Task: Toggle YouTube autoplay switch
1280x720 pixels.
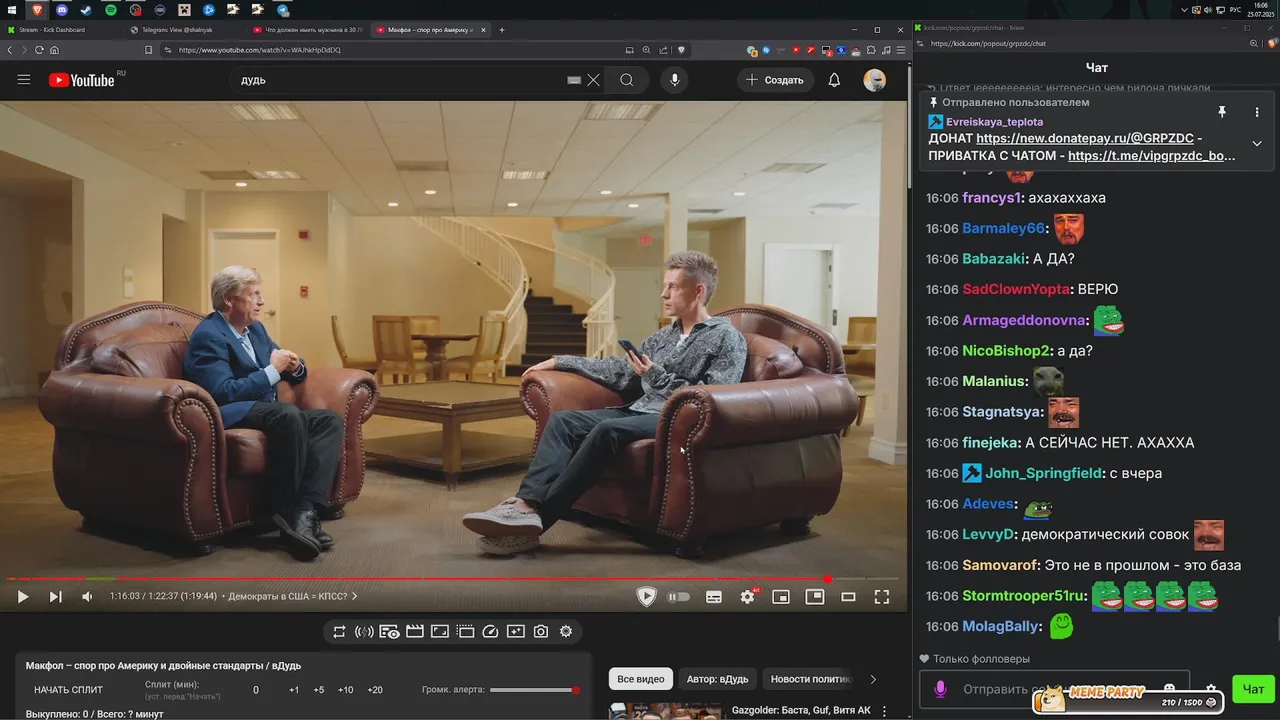Action: [x=679, y=597]
